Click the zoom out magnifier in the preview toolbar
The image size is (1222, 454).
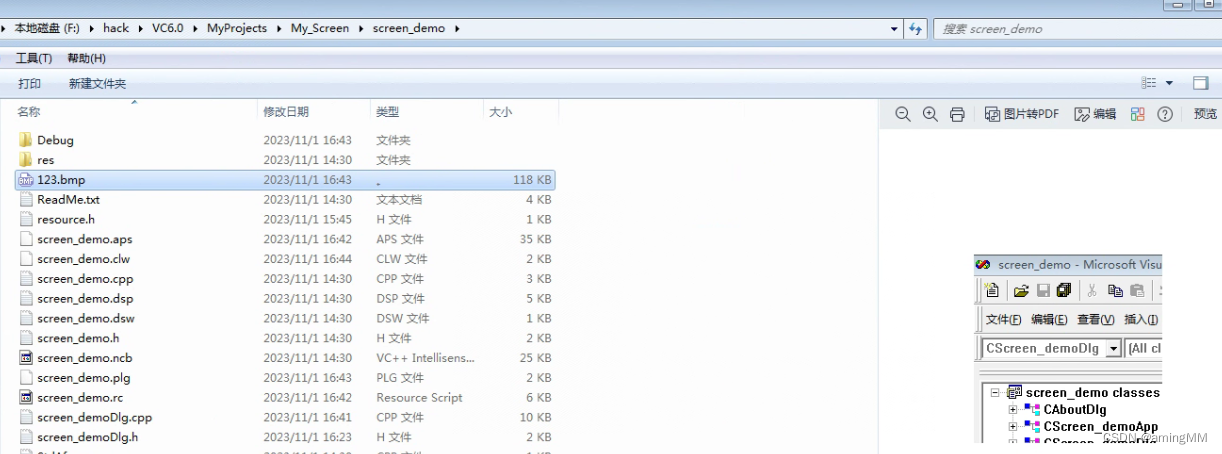[903, 114]
